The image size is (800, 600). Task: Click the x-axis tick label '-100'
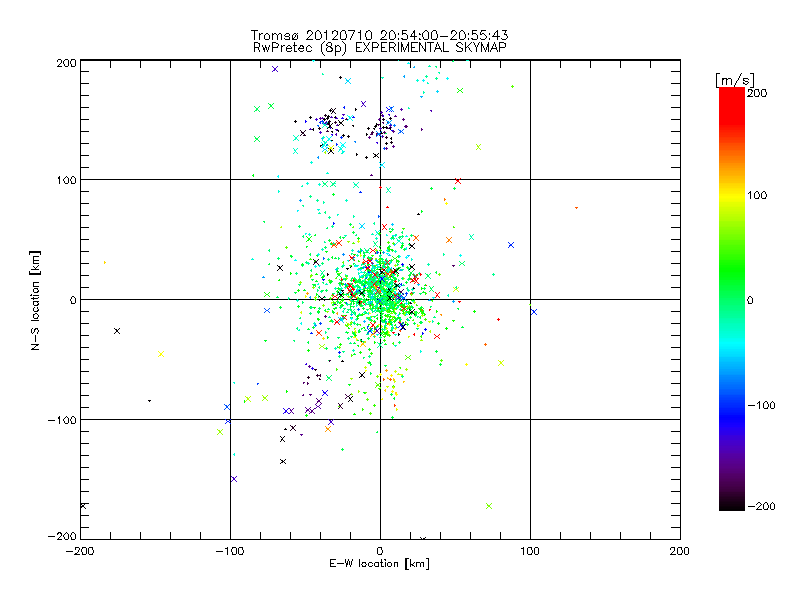tap(230, 551)
